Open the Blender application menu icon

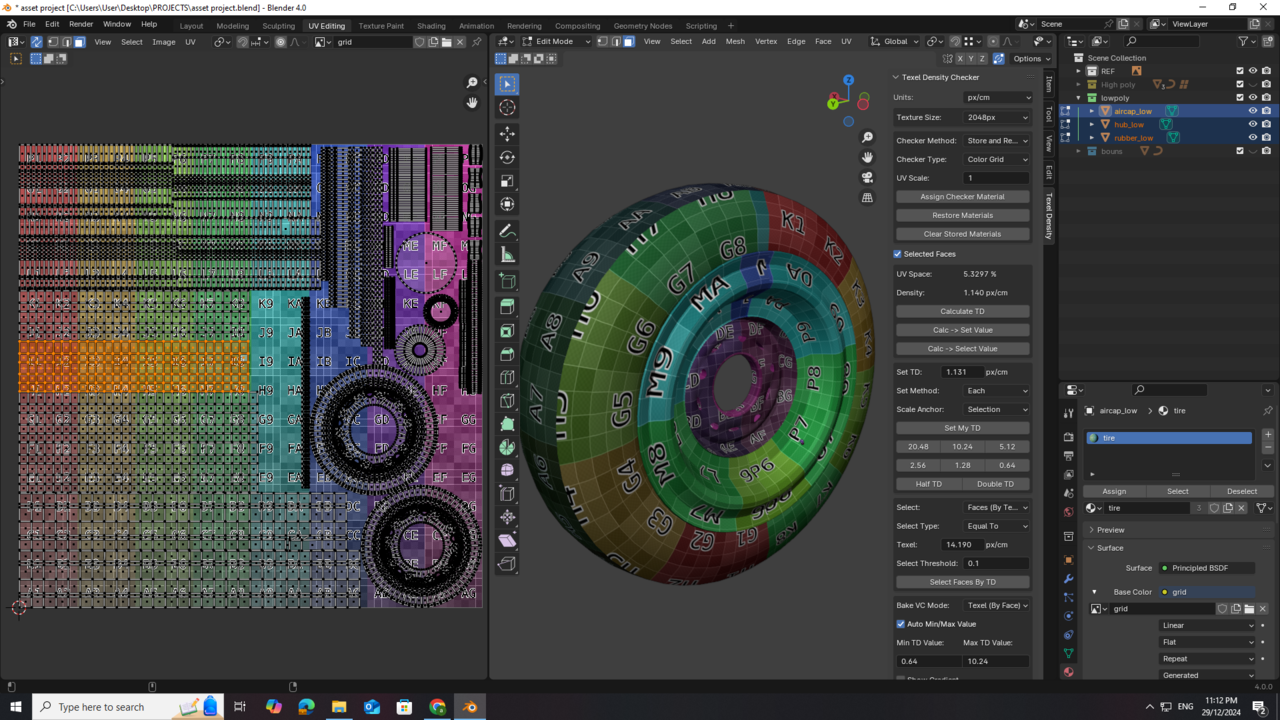[10, 23]
